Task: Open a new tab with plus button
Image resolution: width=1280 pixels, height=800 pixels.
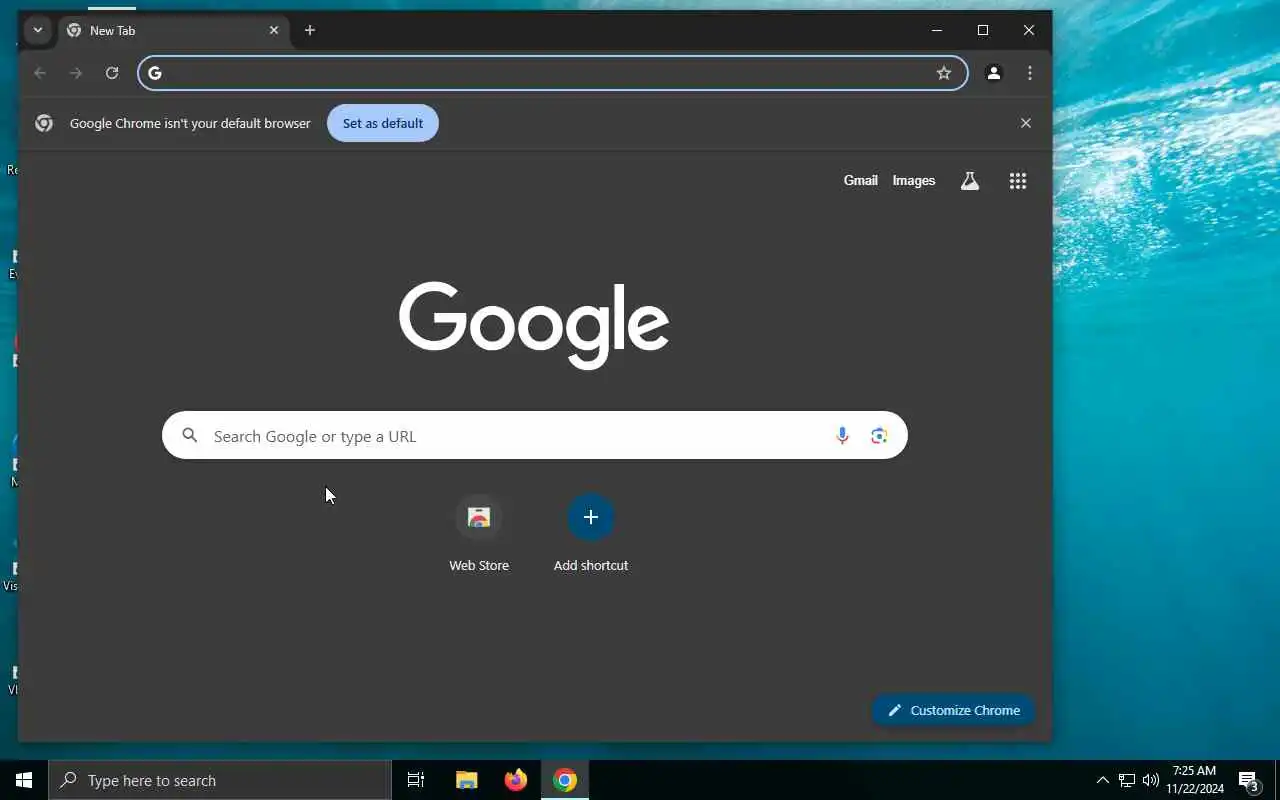Action: (310, 30)
